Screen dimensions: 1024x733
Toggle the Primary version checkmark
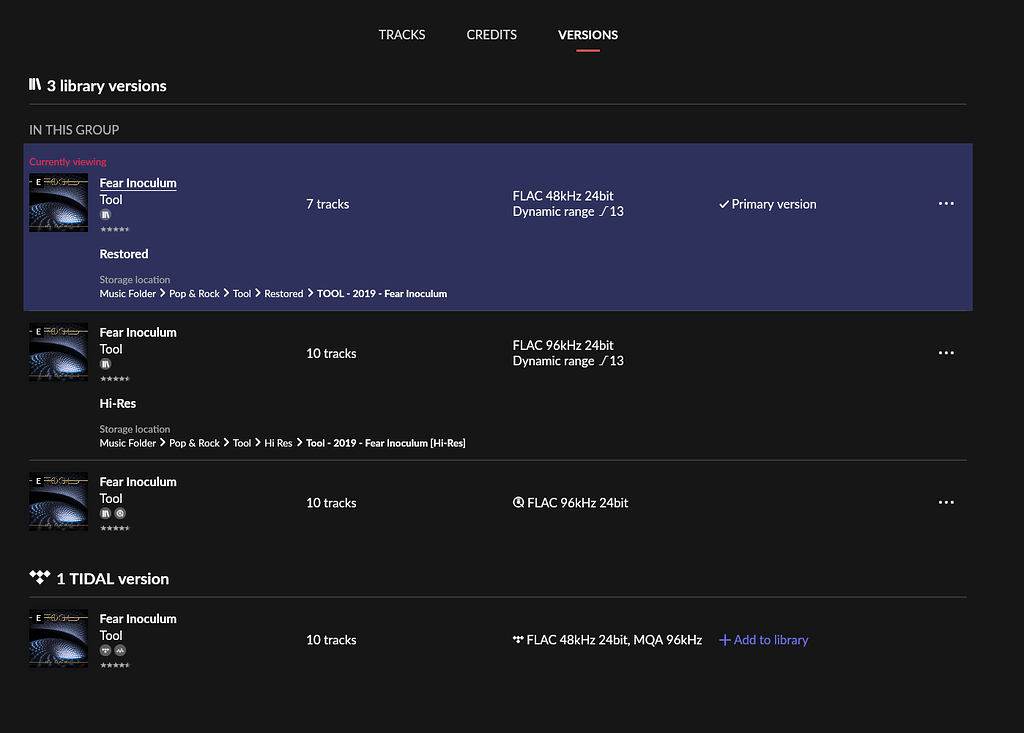[x=724, y=203]
